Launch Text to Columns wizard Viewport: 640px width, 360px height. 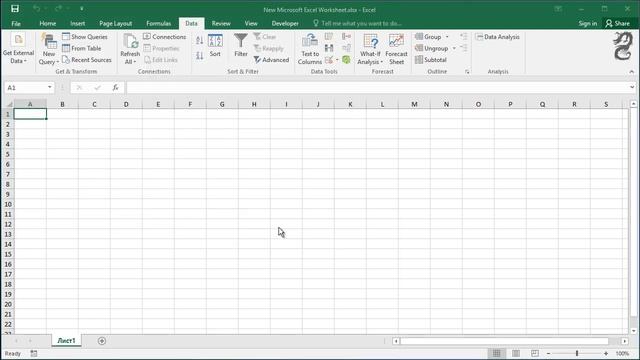(310, 49)
